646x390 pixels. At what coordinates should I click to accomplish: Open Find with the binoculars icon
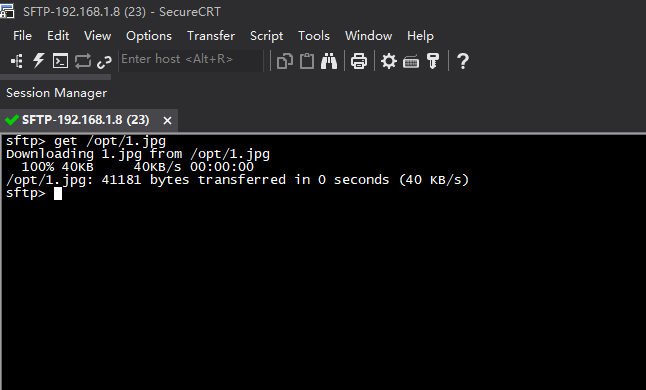(329, 61)
